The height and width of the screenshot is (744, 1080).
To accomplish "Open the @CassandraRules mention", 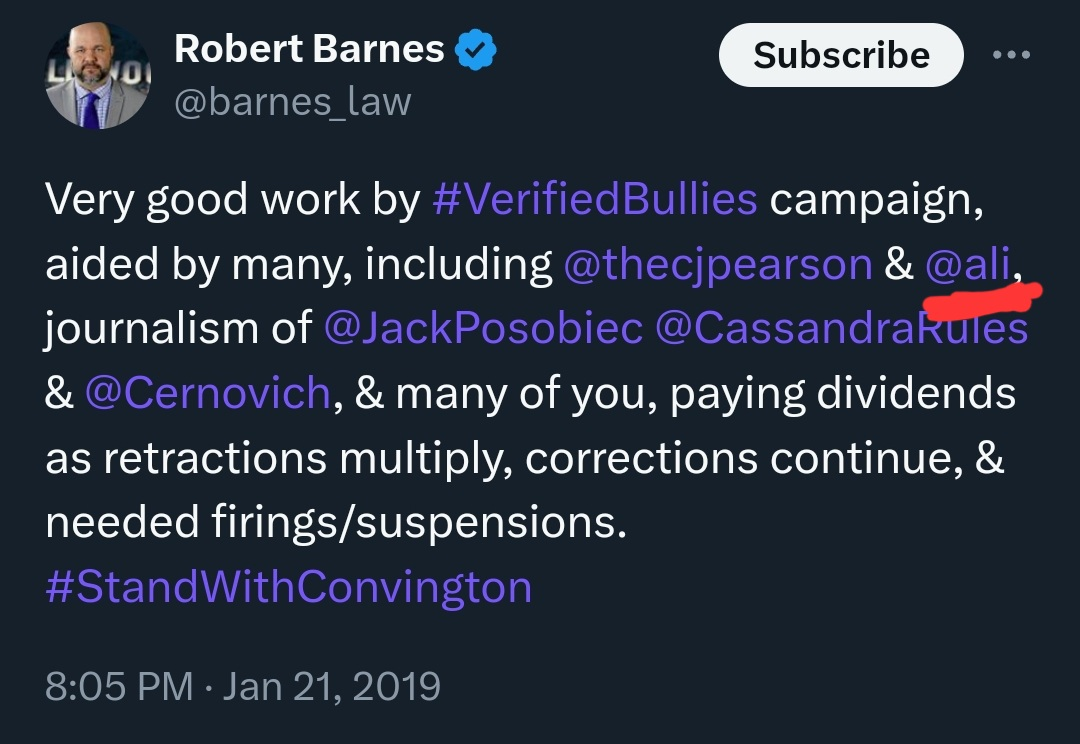I will [842, 328].
